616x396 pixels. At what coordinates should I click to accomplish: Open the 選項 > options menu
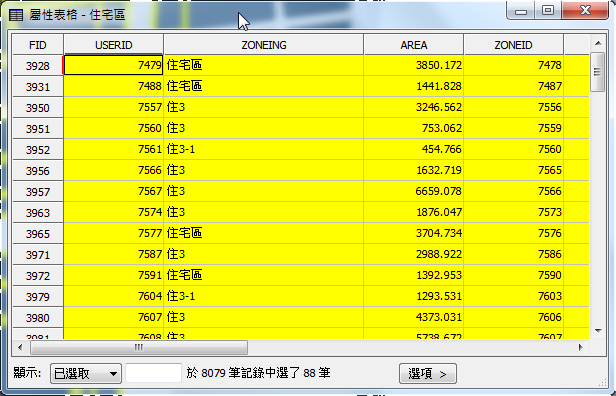[428, 374]
